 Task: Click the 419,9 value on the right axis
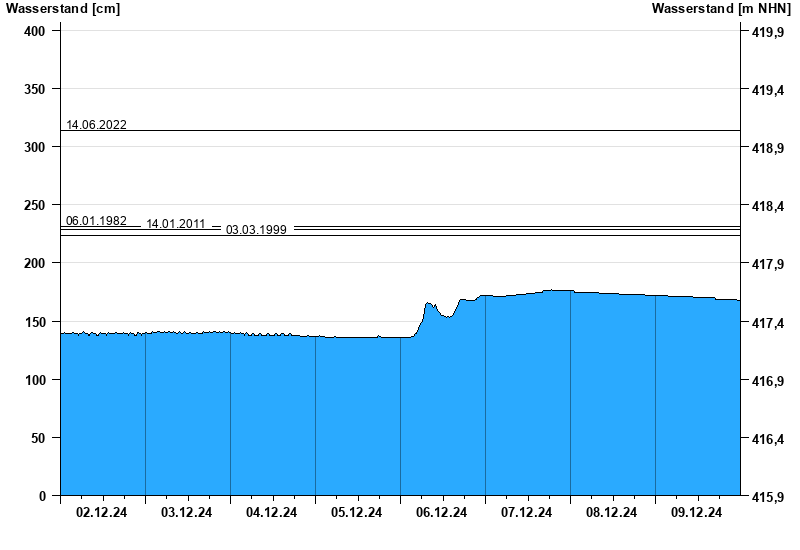[x=767, y=33]
